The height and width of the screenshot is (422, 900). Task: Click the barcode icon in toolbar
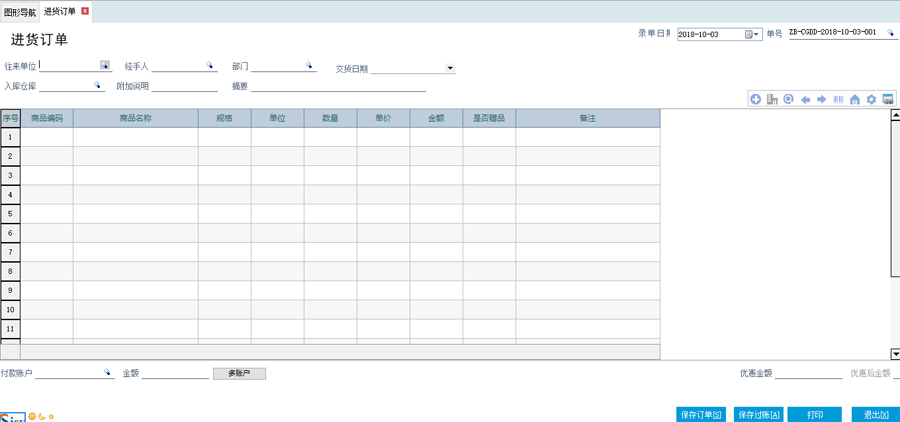[x=839, y=99]
